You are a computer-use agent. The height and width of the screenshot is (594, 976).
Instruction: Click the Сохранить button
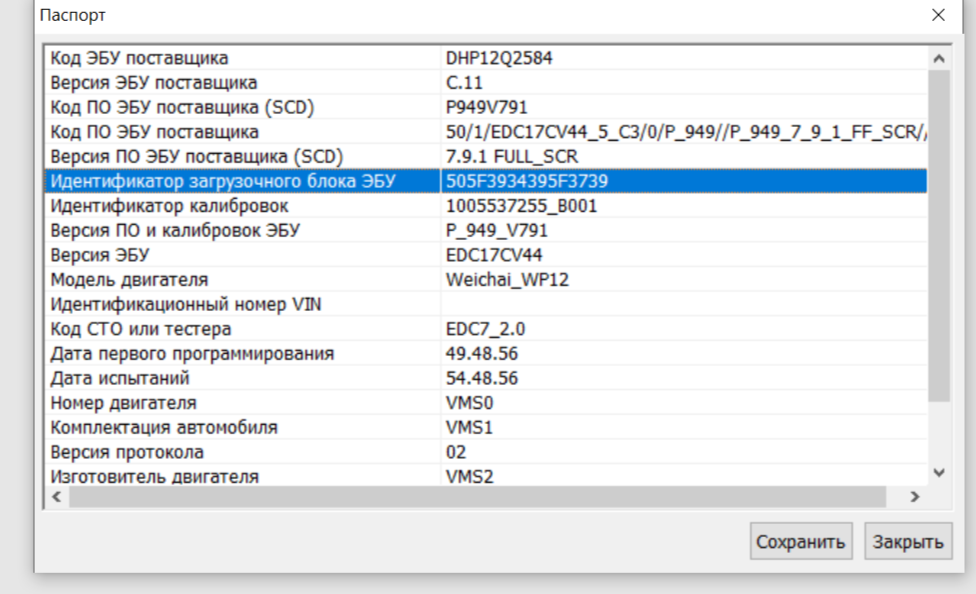pyautogui.click(x=801, y=542)
